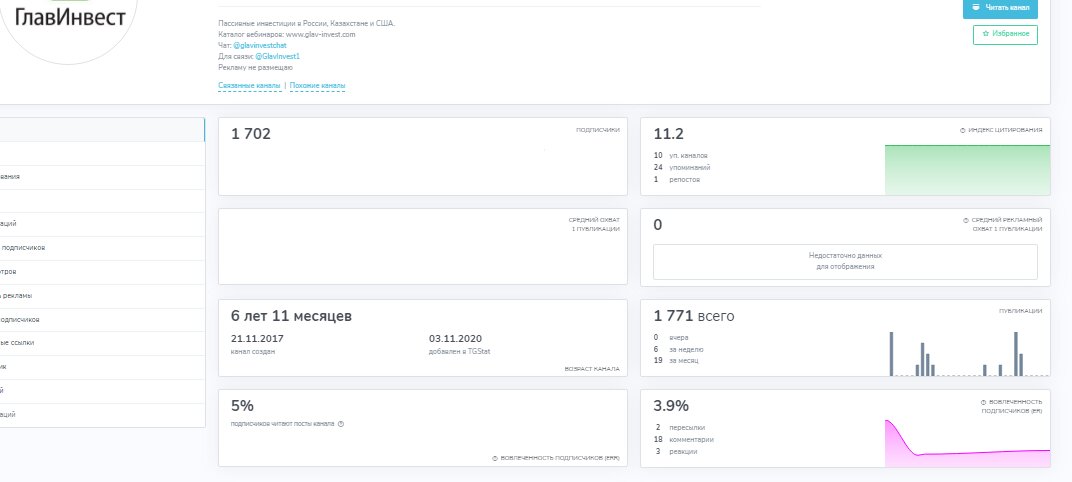Image resolution: width=1072 pixels, height=482 pixels.
Task: Click the publications bar chart
Action: click(x=969, y=353)
